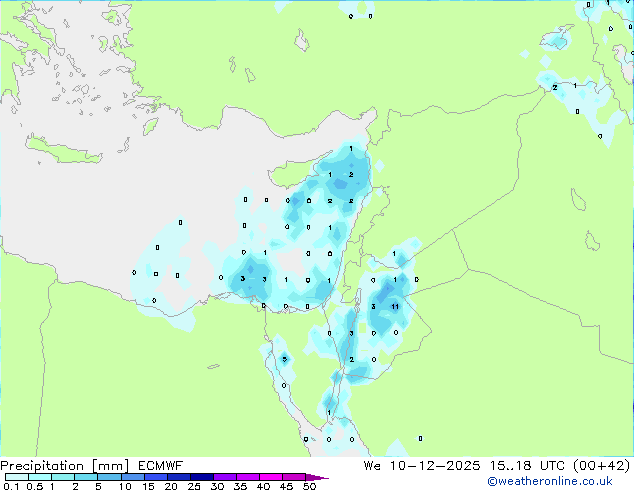Click the weatheronline.co.uk copyright link
This screenshot has height=490, width=634.
550,481
